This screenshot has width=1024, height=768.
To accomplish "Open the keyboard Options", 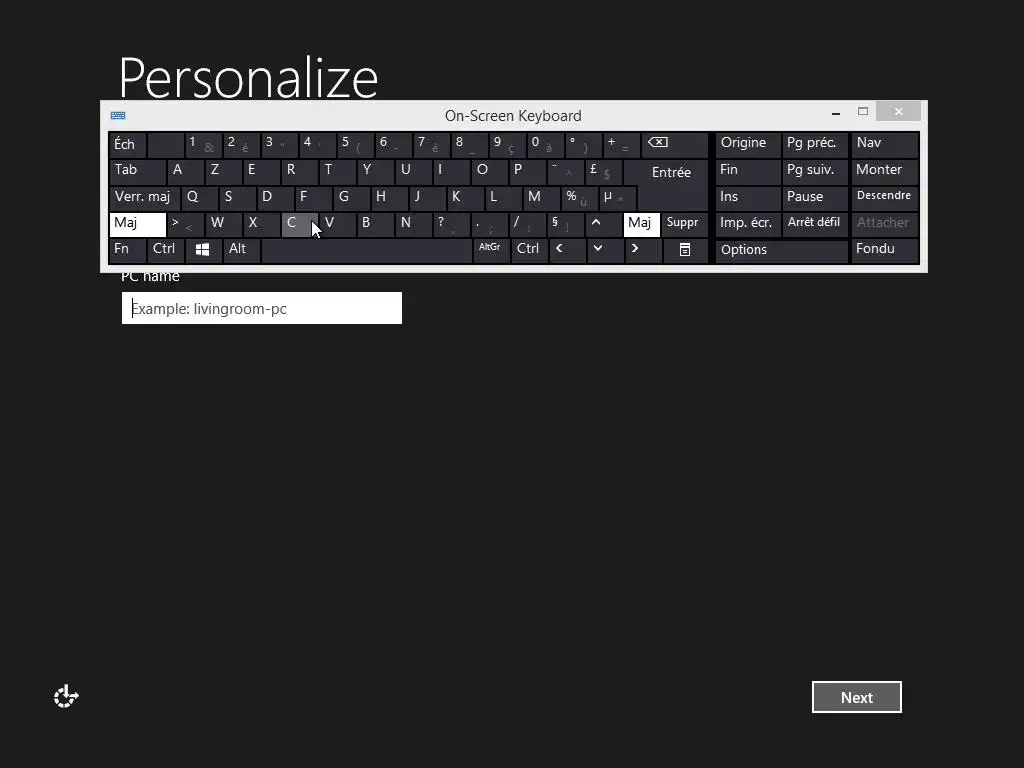I will coord(782,251).
